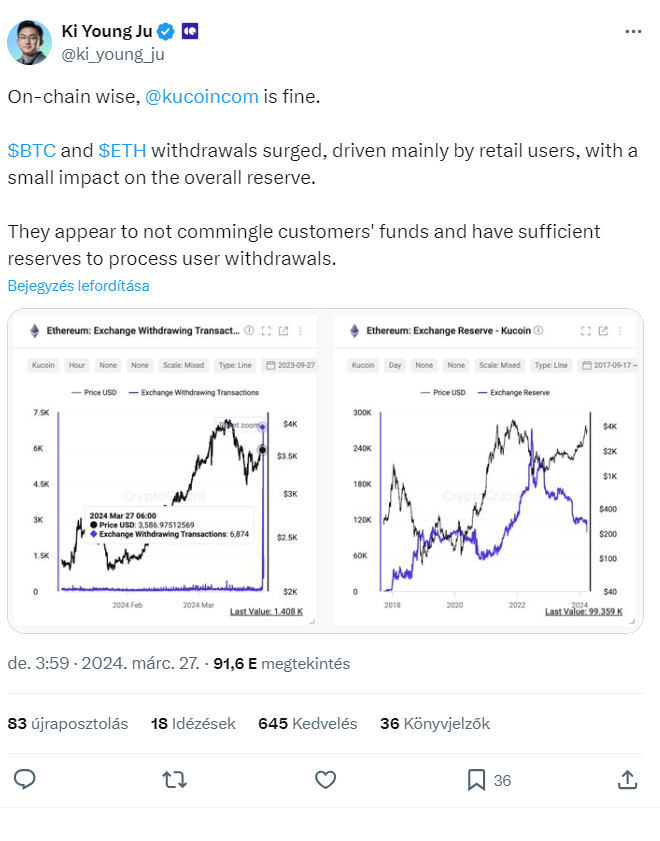Screen dimensions: 660x841
Task: Click the blue verified checkmark badge
Action: pos(166,32)
